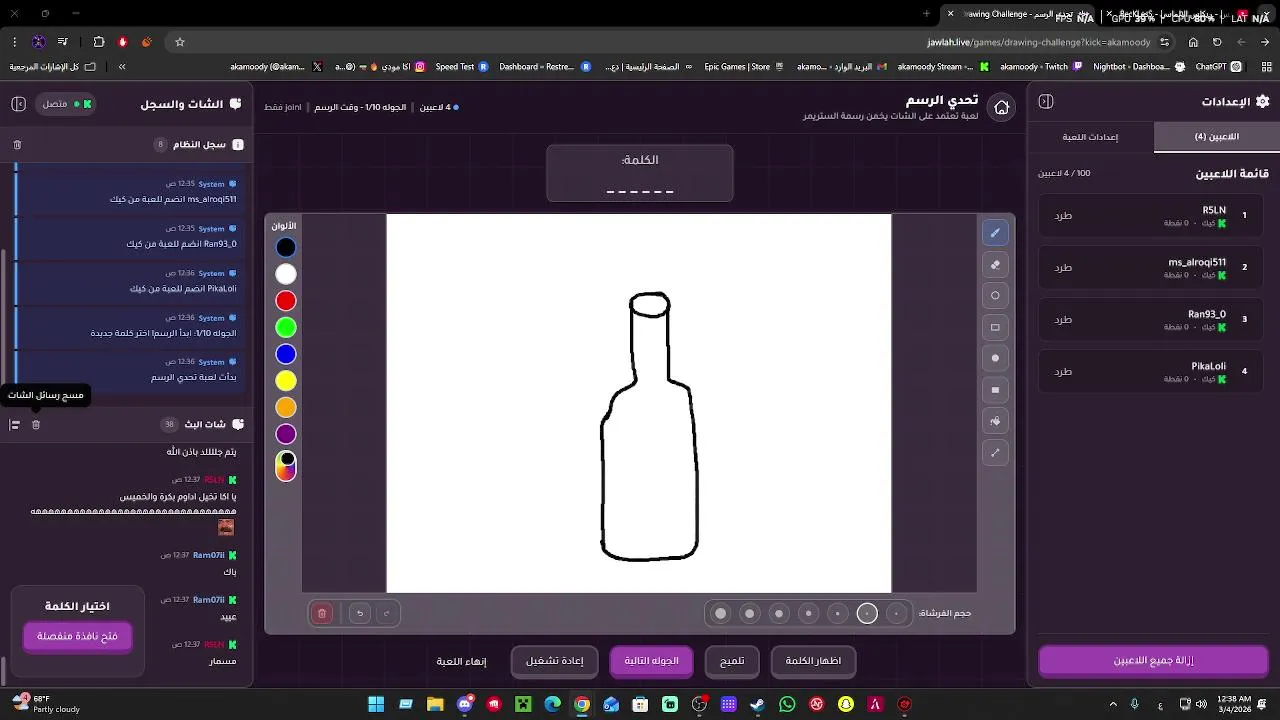Open the Windows Start menu
This screenshot has height=720, width=1280.
click(x=376, y=704)
